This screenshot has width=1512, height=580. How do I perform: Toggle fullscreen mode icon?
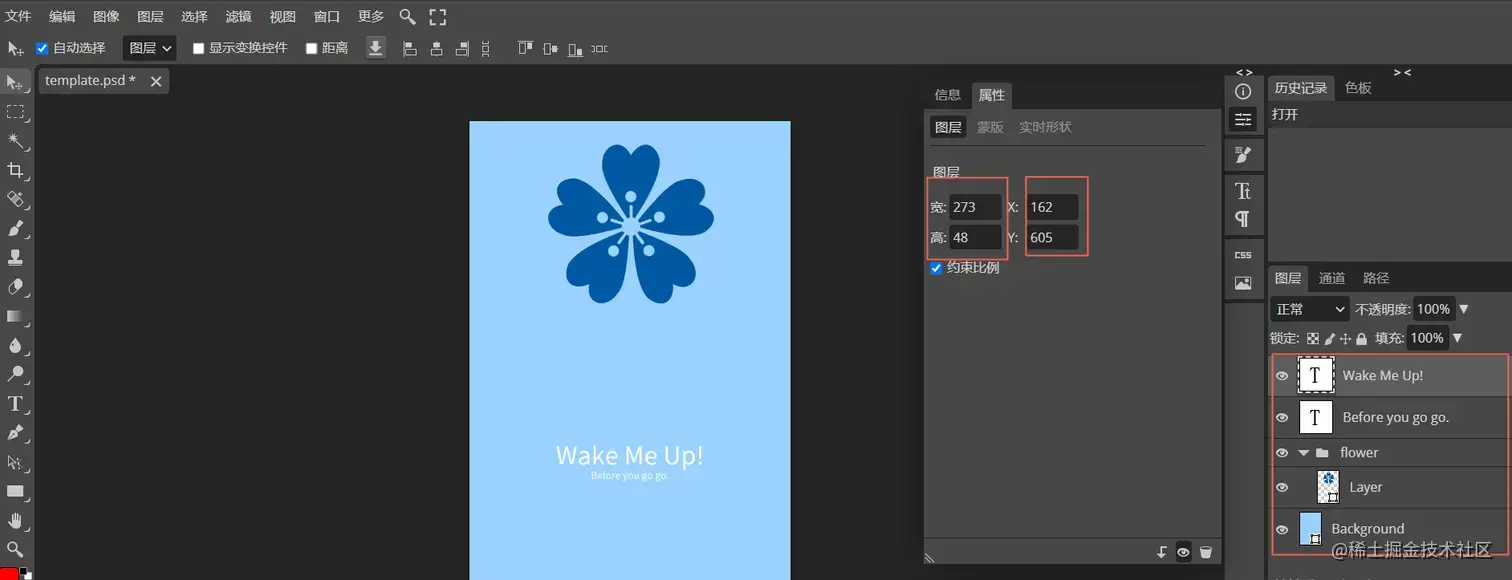click(x=438, y=16)
